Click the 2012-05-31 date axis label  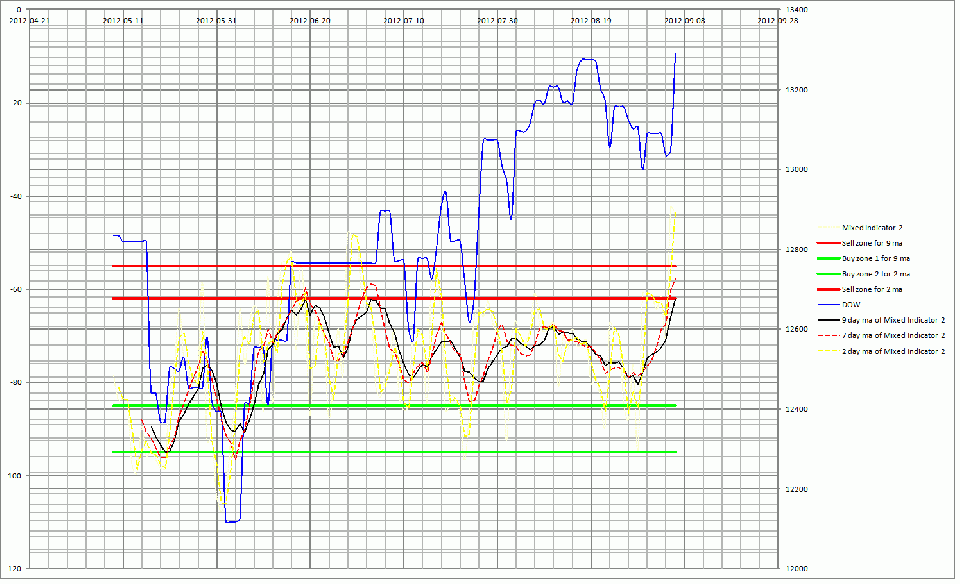point(217,20)
